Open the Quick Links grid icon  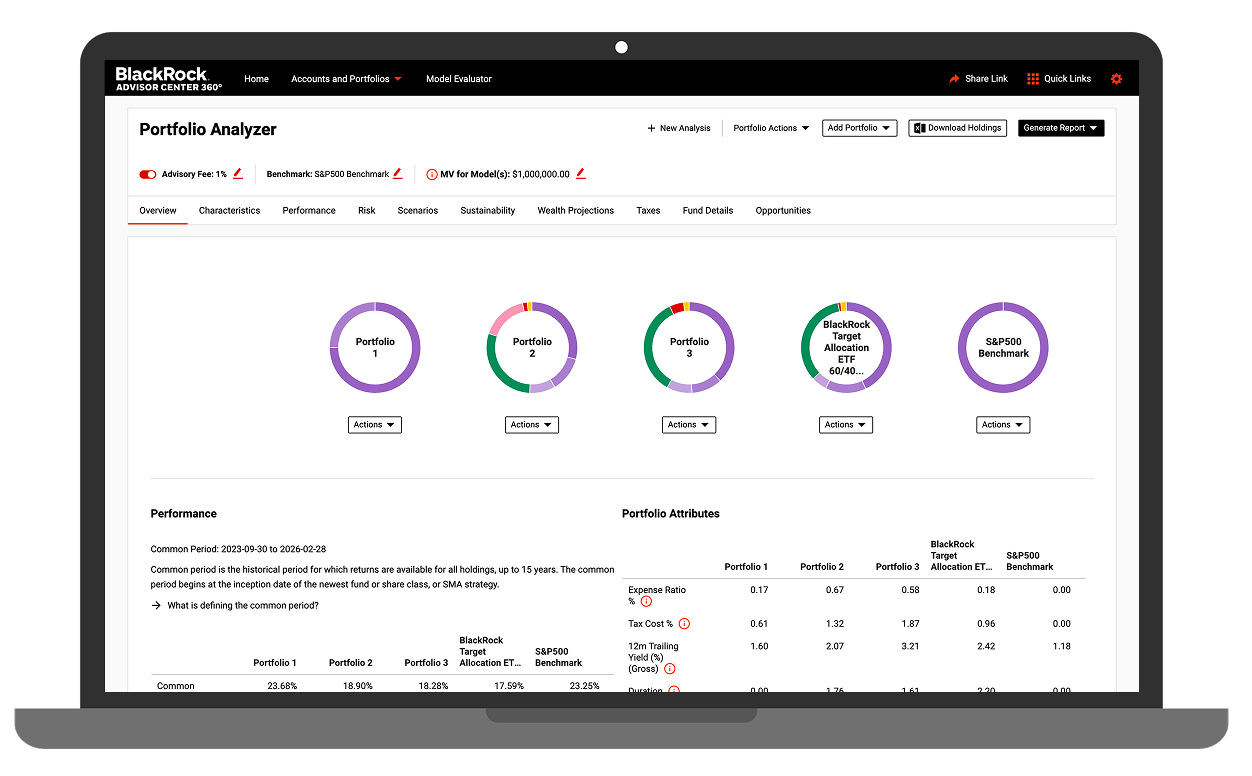pos(1033,79)
